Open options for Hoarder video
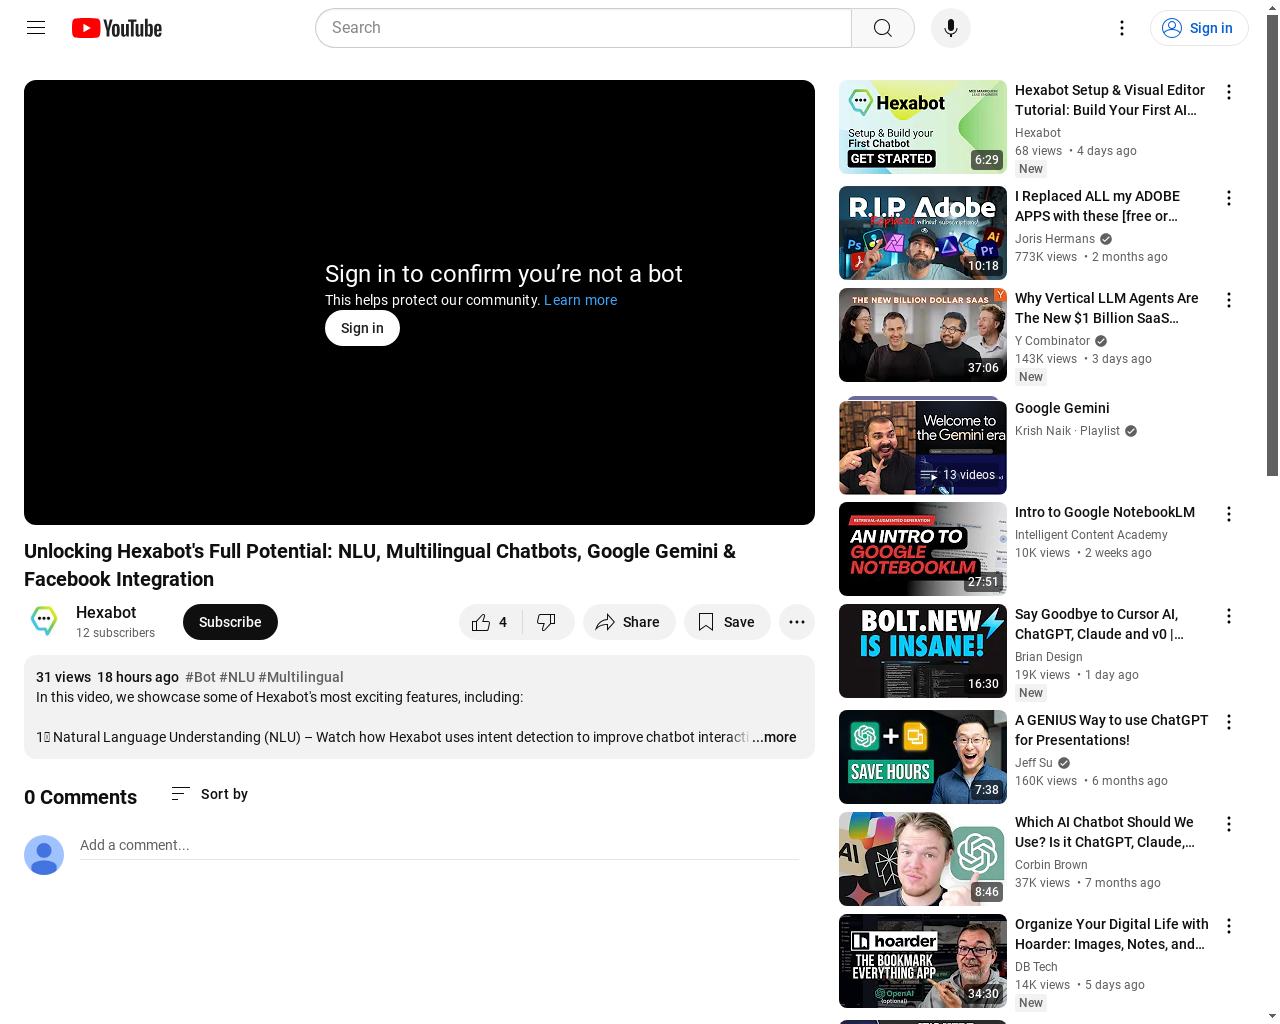This screenshot has width=1280, height=1024. [1229, 926]
